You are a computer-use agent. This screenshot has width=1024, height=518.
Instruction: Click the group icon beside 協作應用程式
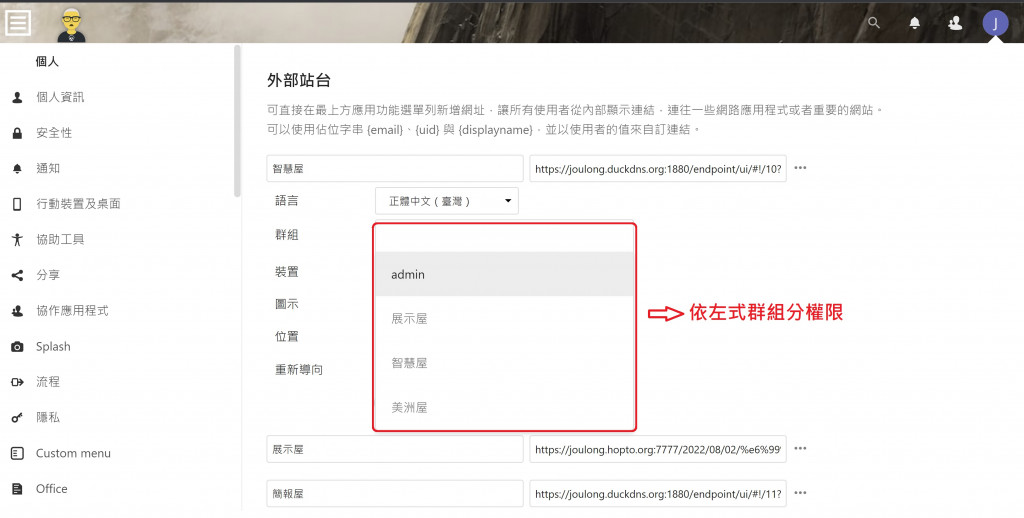[x=18, y=311]
